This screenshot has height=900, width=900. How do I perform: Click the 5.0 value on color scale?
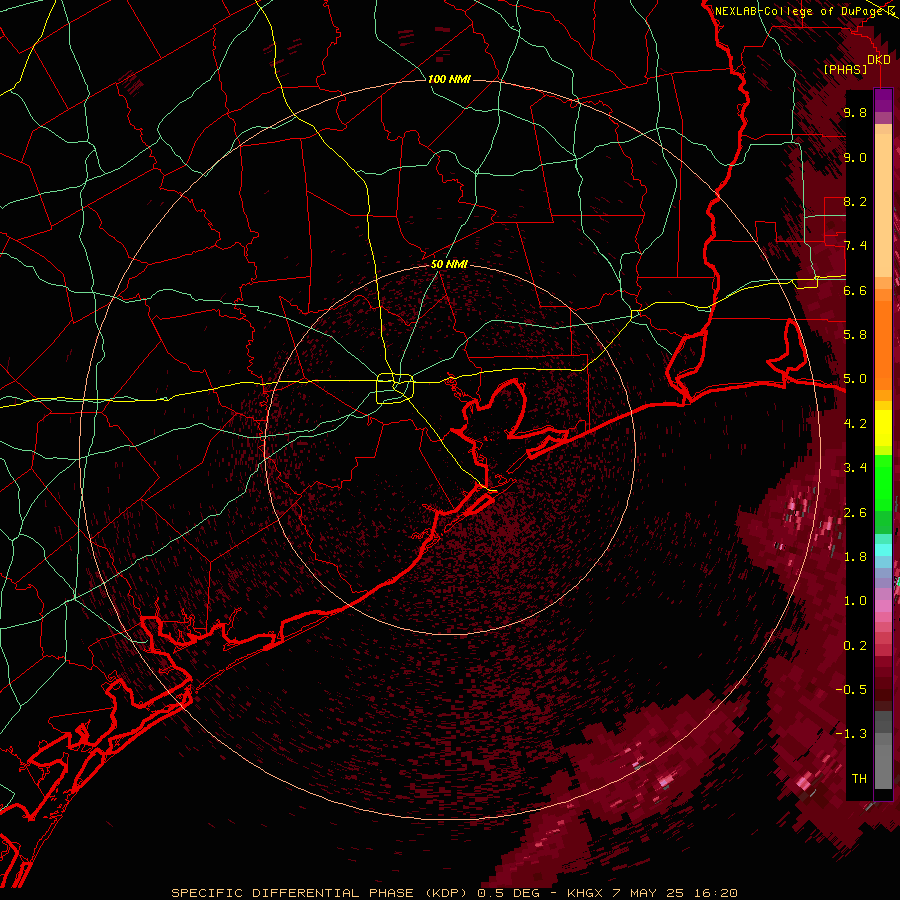[855, 379]
